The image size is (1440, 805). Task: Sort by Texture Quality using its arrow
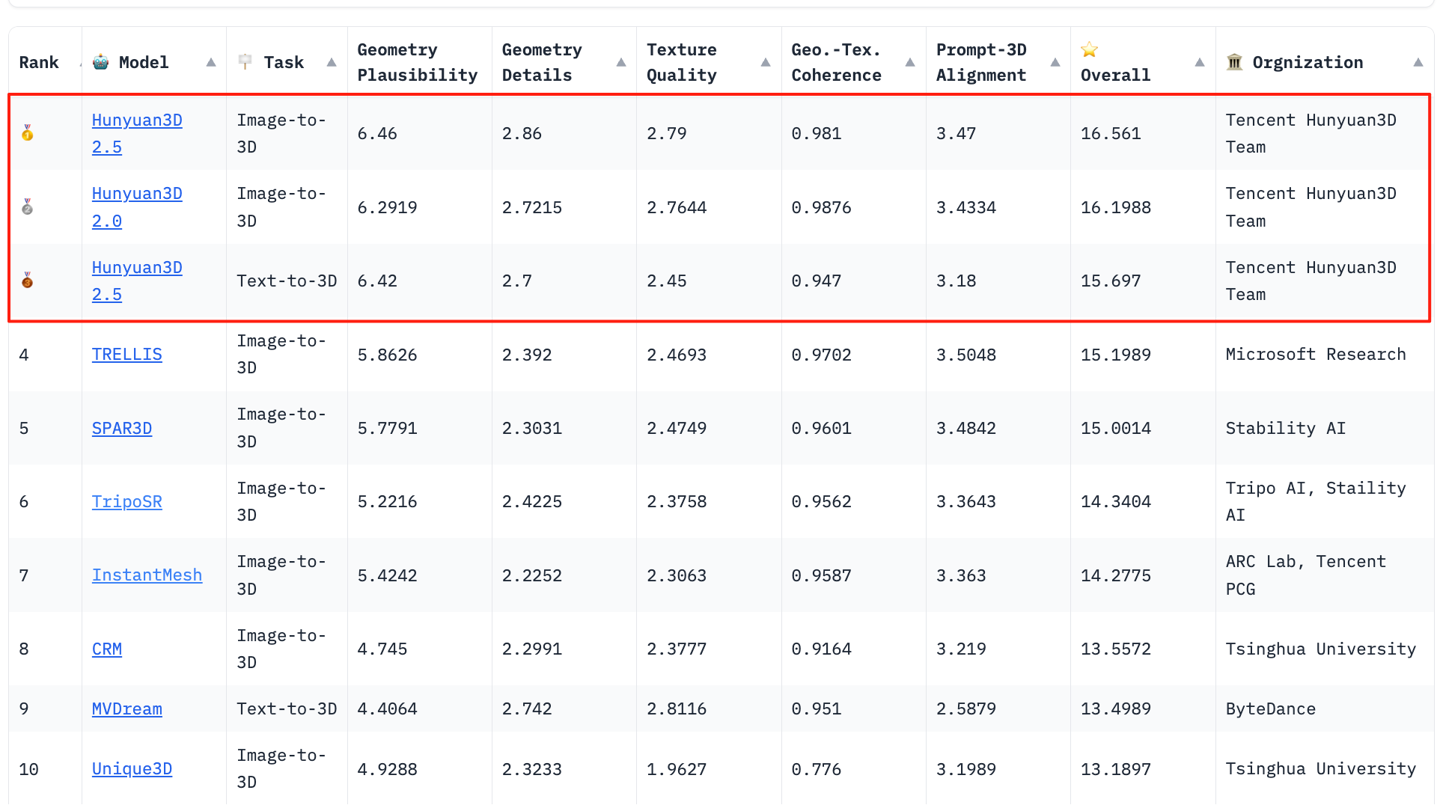766,62
